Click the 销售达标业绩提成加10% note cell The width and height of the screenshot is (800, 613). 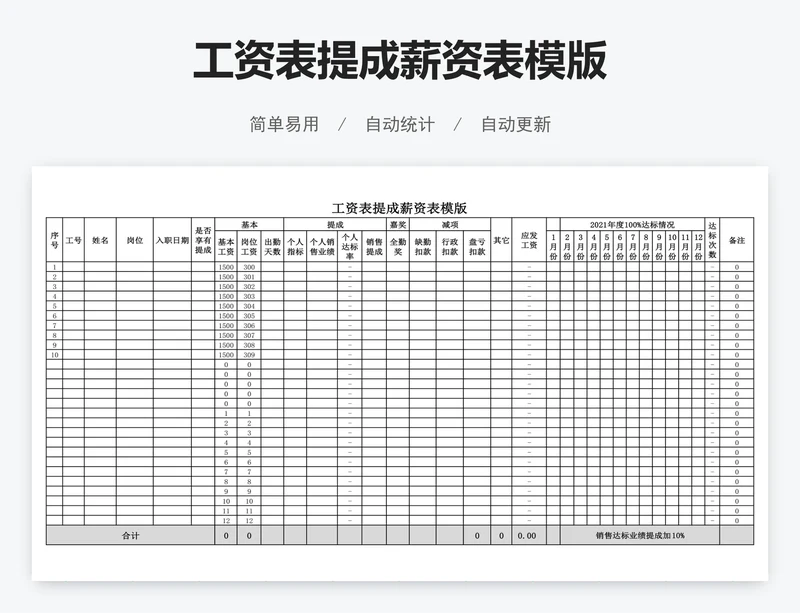(640, 535)
